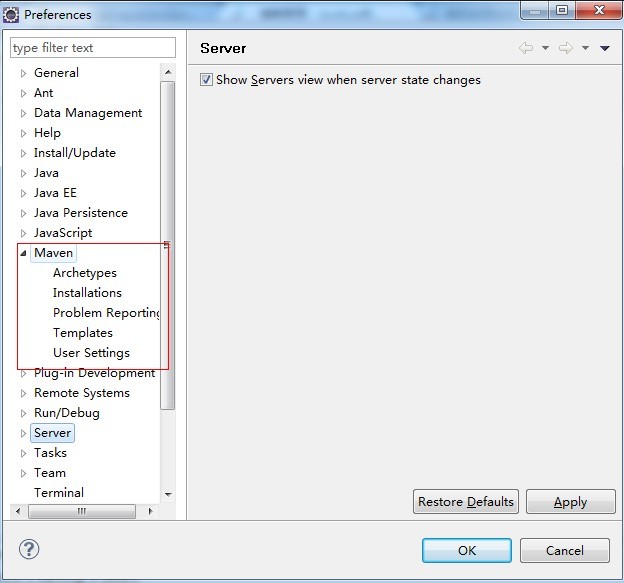Click the Restore Defaults button

pyautogui.click(x=466, y=501)
